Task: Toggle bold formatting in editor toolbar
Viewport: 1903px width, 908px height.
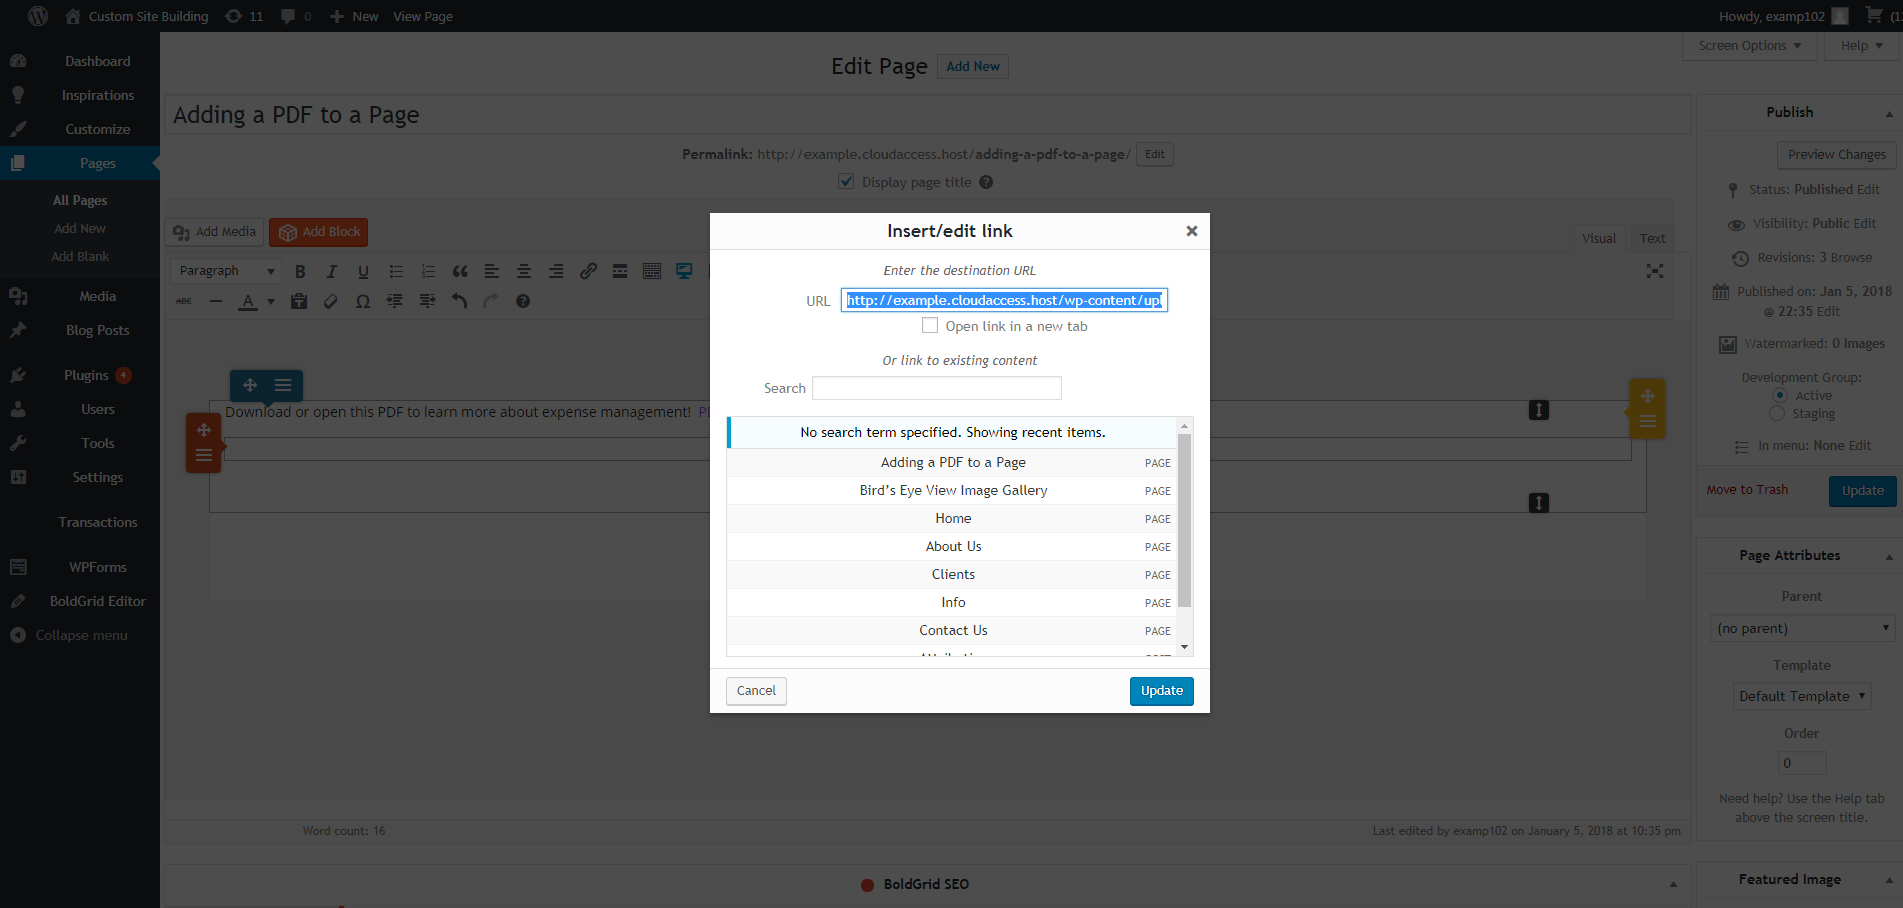Action: click(x=300, y=271)
